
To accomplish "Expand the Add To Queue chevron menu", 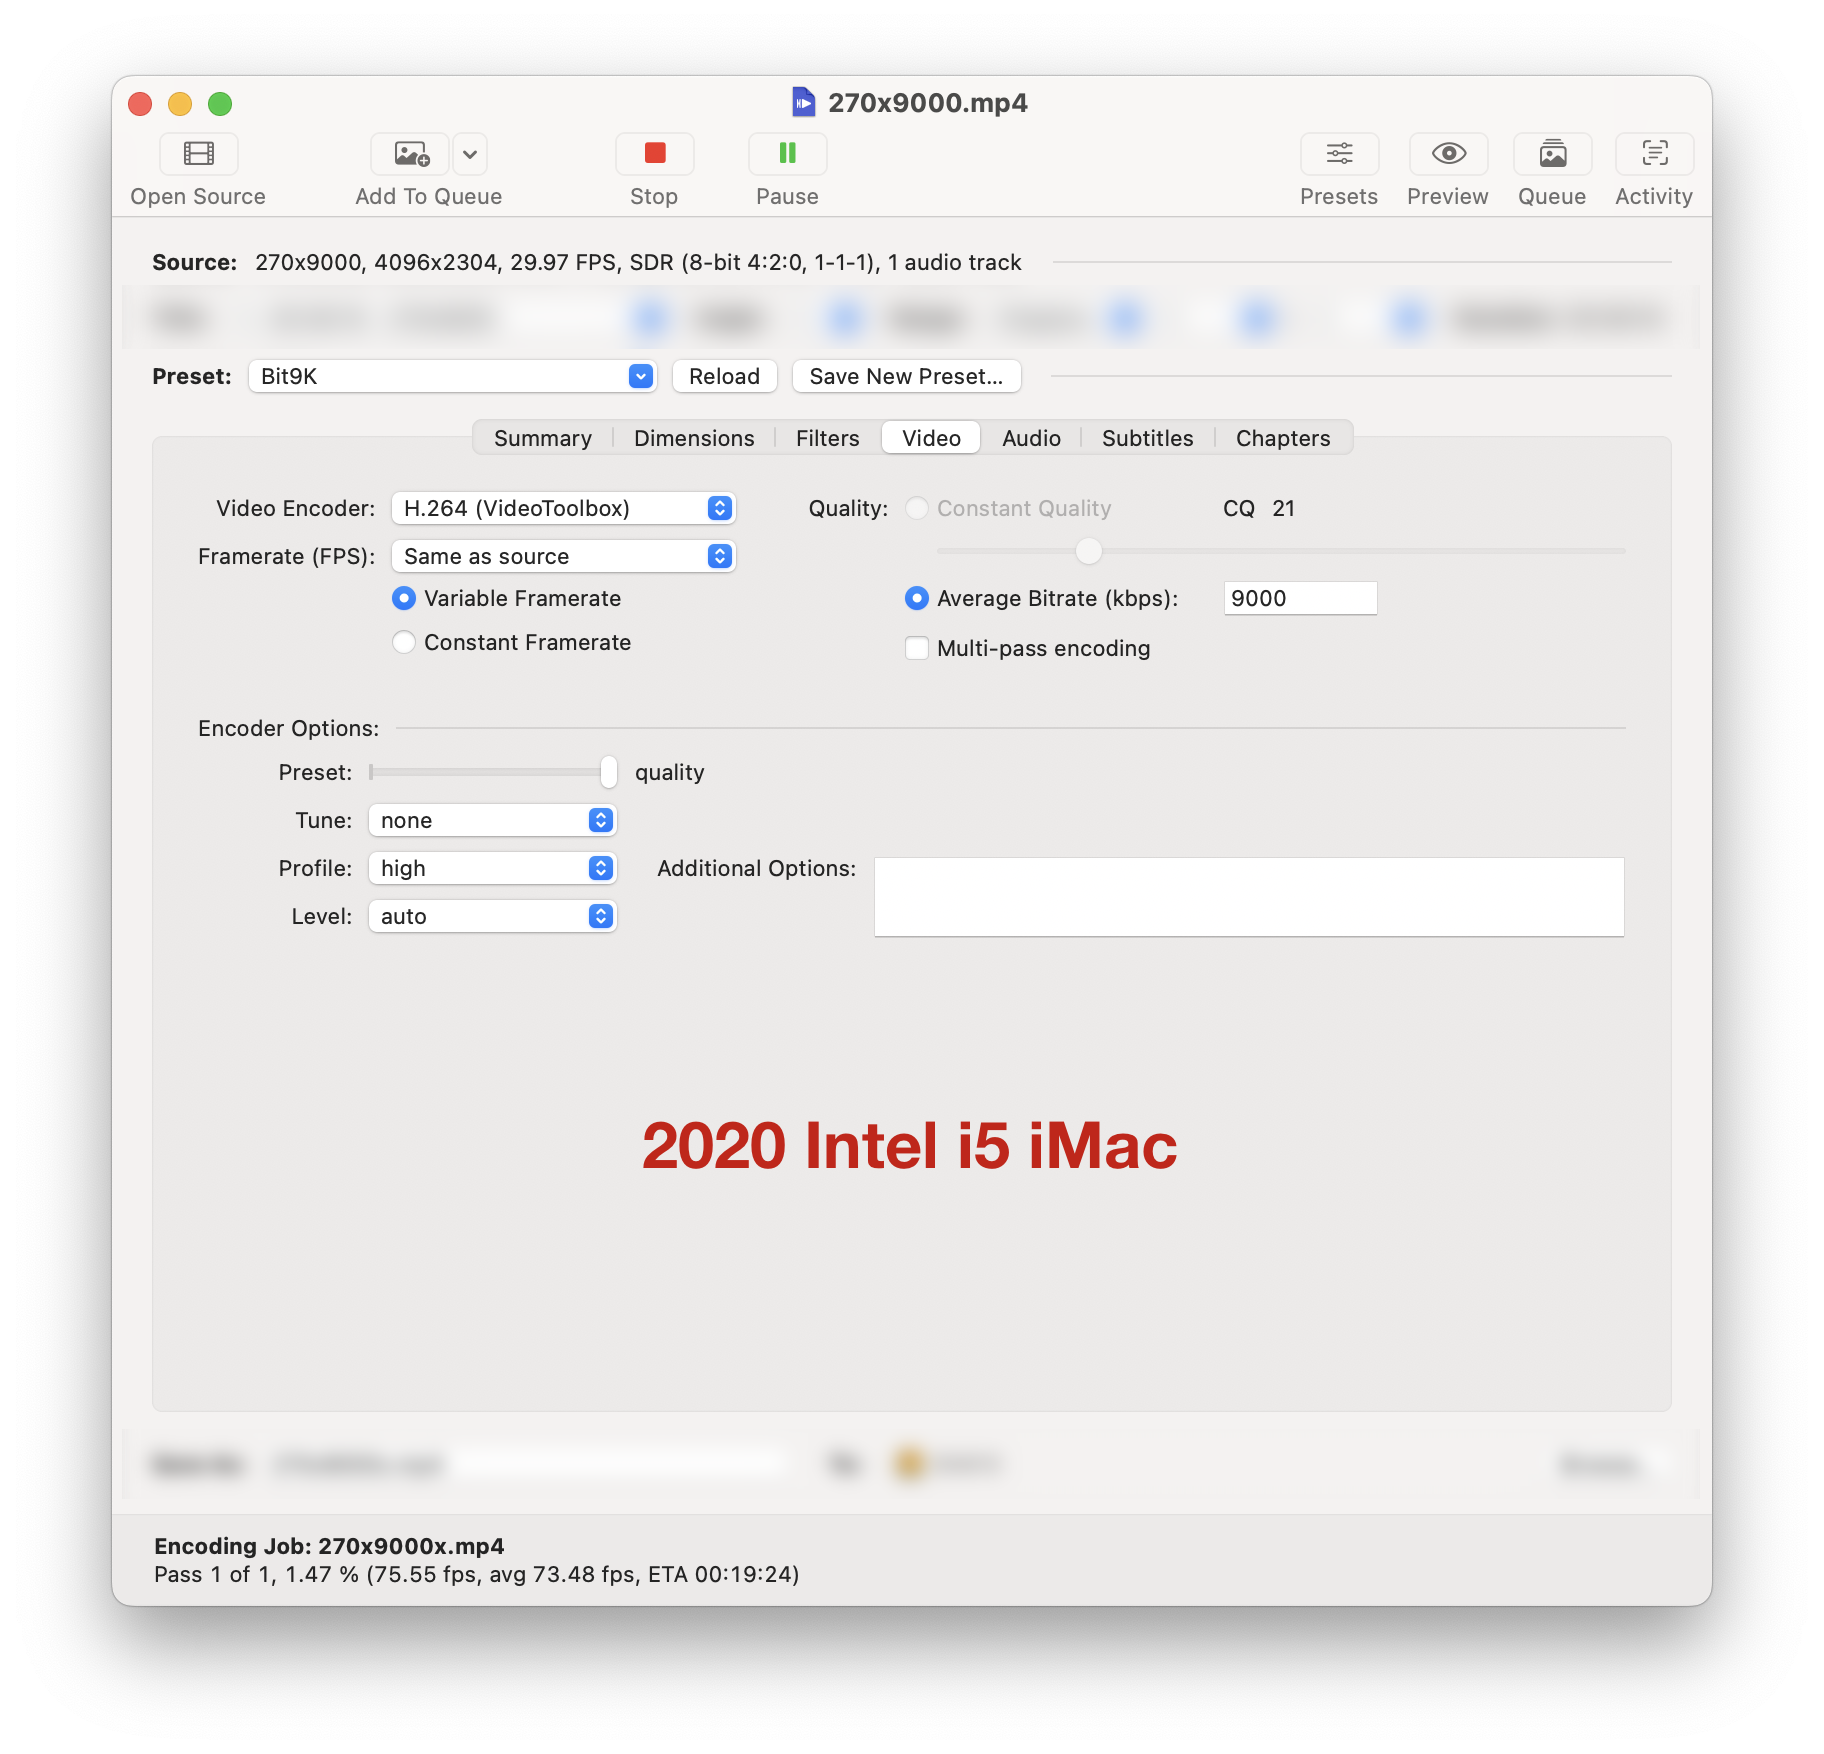I will pyautogui.click(x=470, y=154).
